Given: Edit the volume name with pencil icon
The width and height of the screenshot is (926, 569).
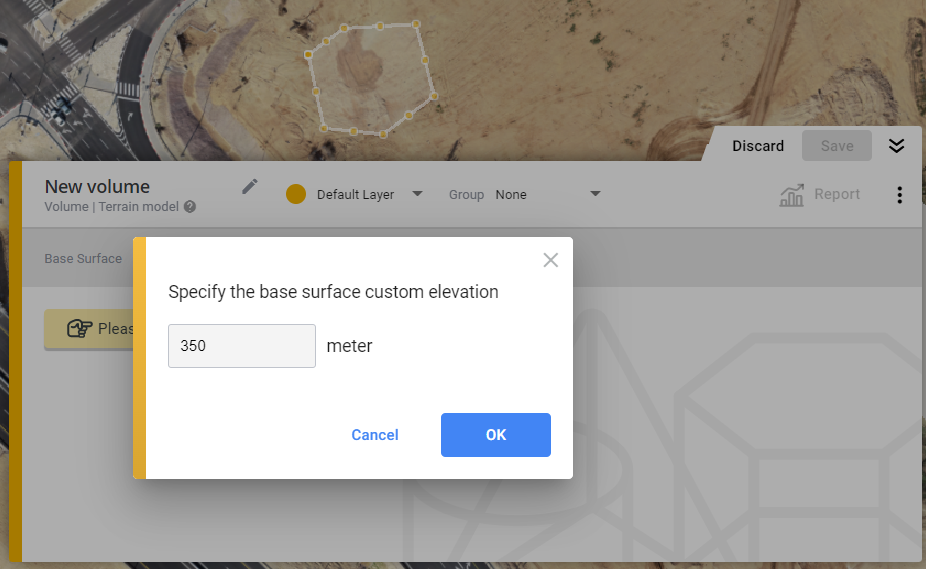Looking at the screenshot, I should (250, 187).
